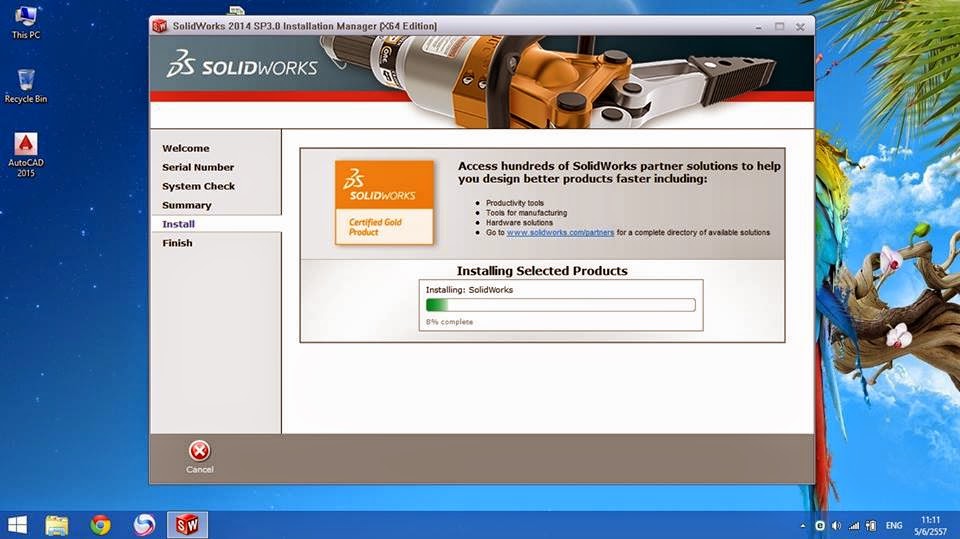Select the Finish step
Screen dimensions: 960x539
(x=177, y=243)
